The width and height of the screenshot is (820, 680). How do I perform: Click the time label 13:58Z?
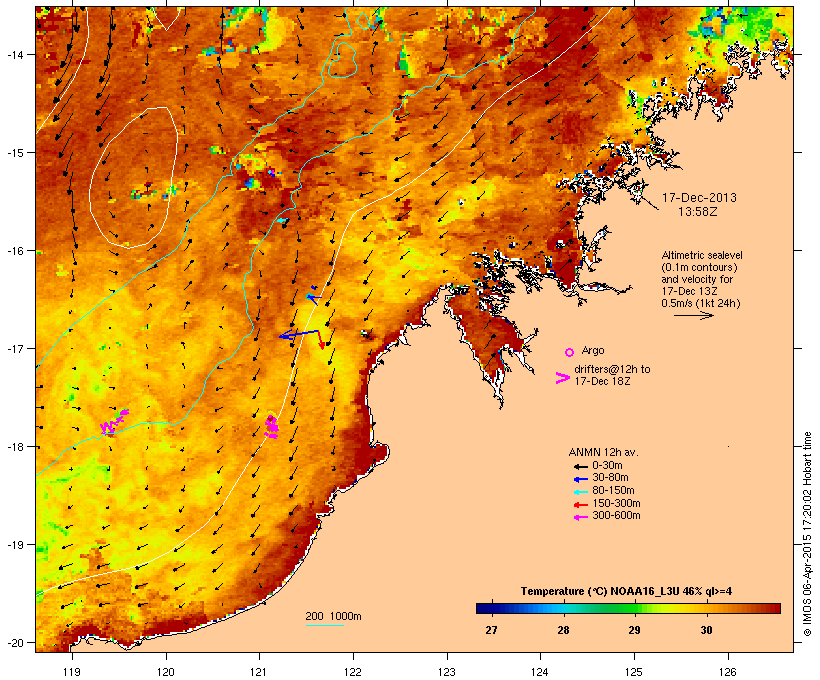698,212
